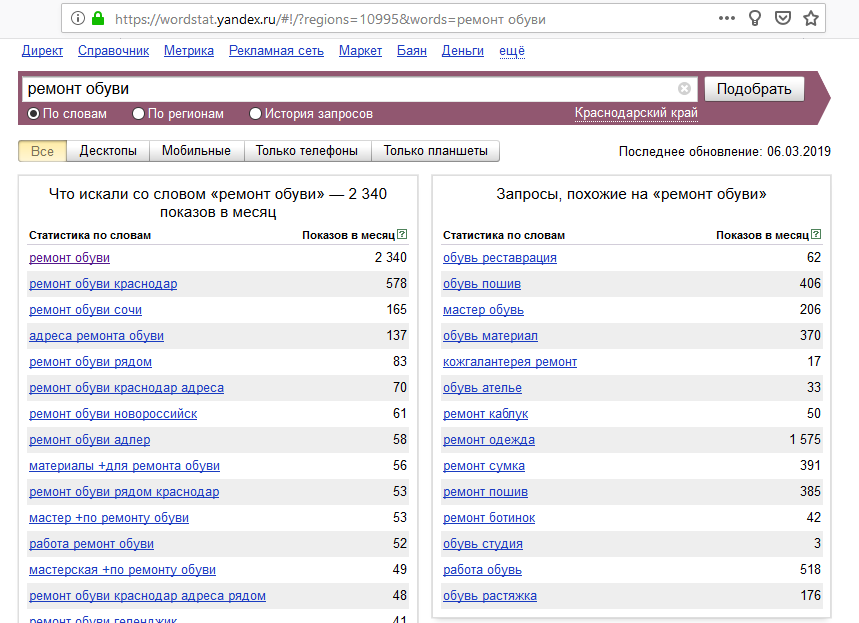The width and height of the screenshot is (859, 623).
Task: Open similar query 'обувь ателье'
Action: (482, 388)
